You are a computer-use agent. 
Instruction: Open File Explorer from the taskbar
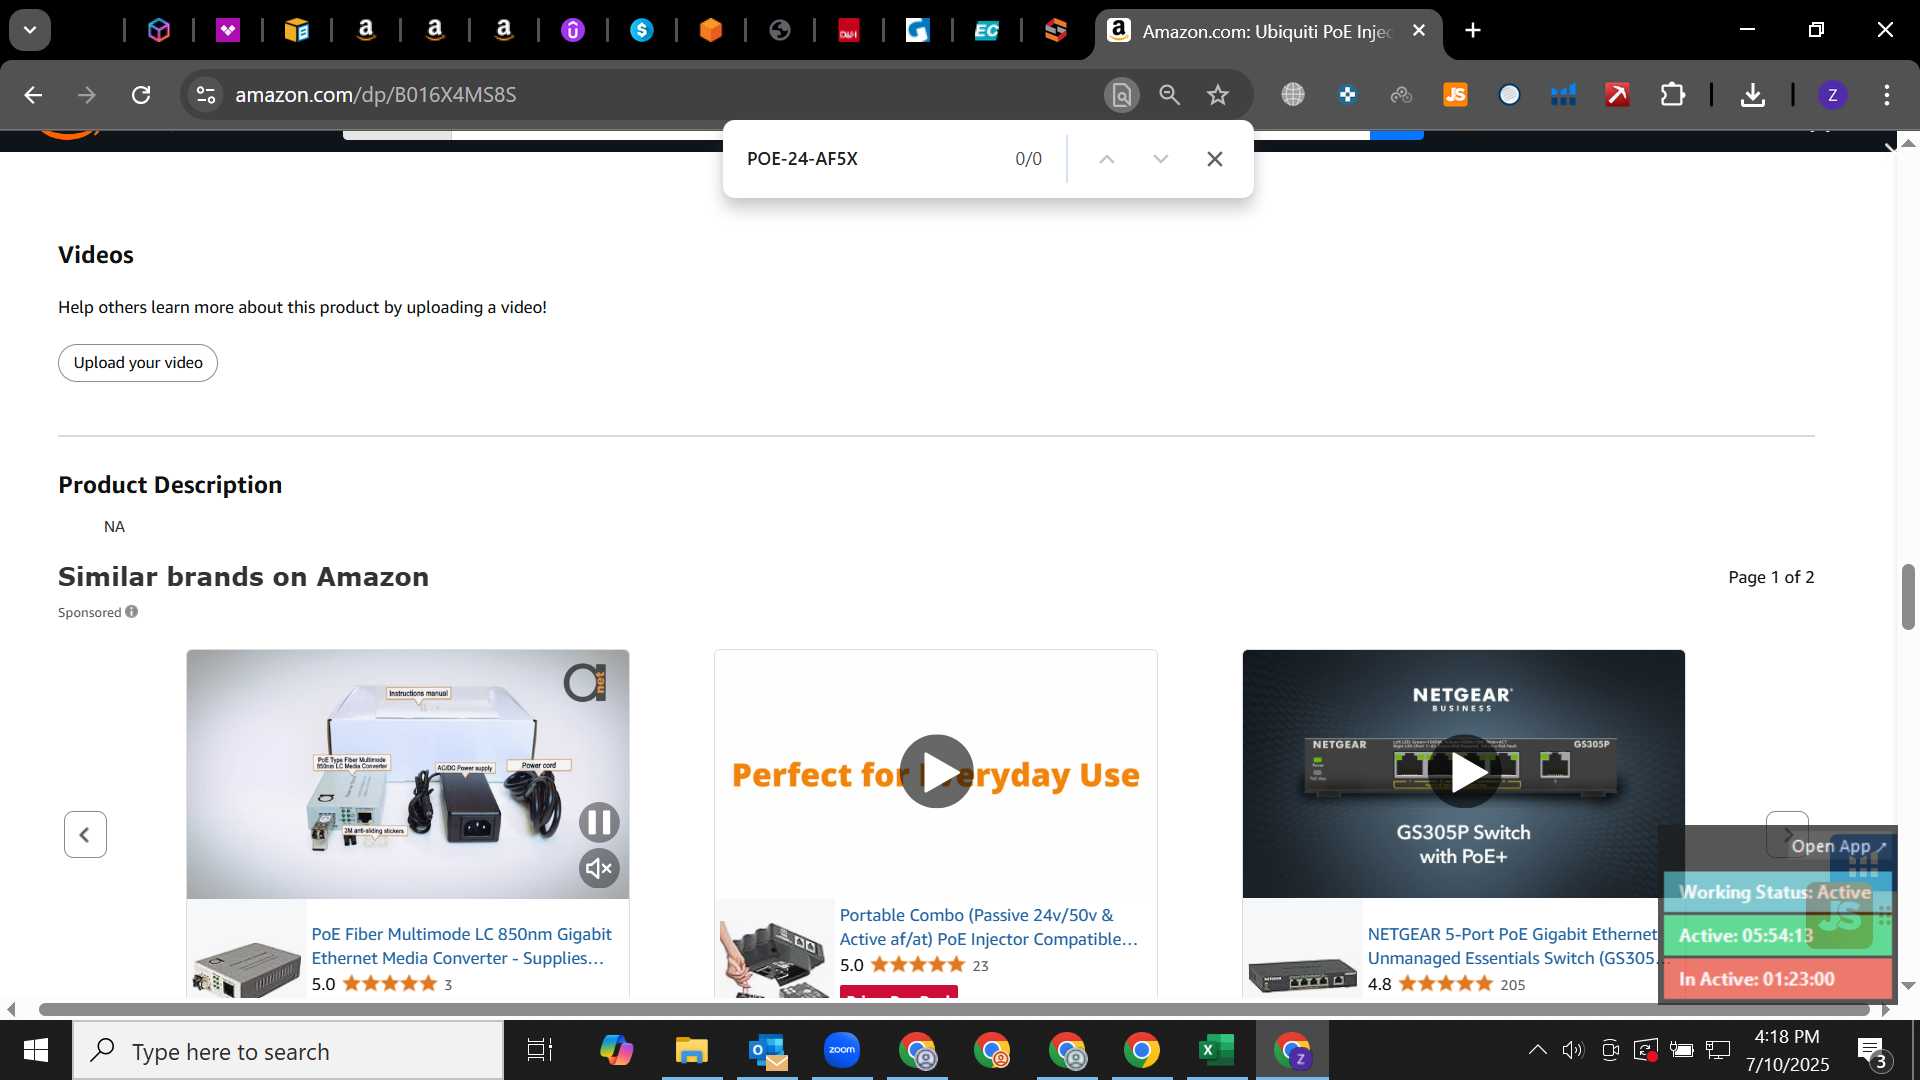(x=691, y=1051)
